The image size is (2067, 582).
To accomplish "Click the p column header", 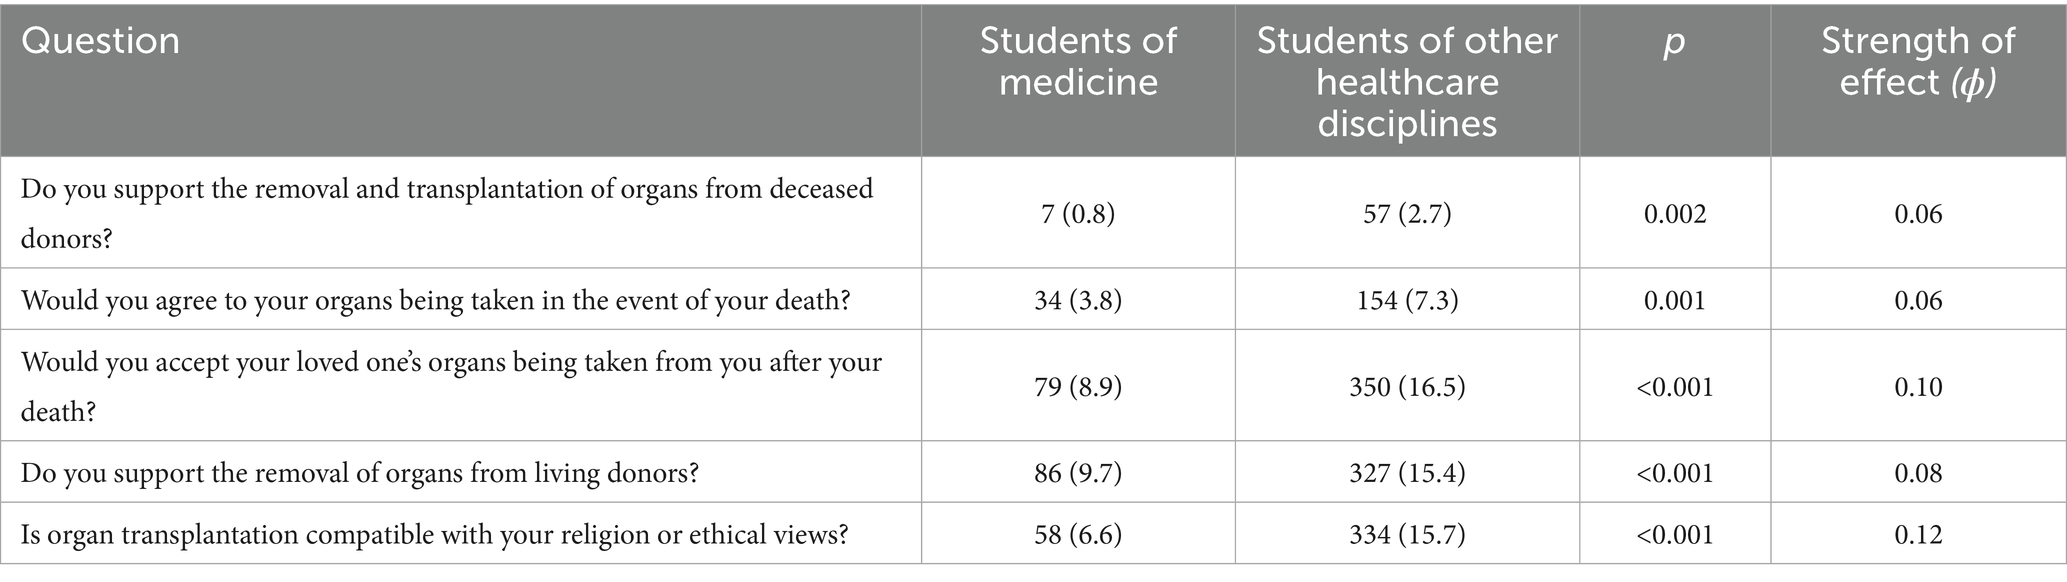I will click(1674, 42).
